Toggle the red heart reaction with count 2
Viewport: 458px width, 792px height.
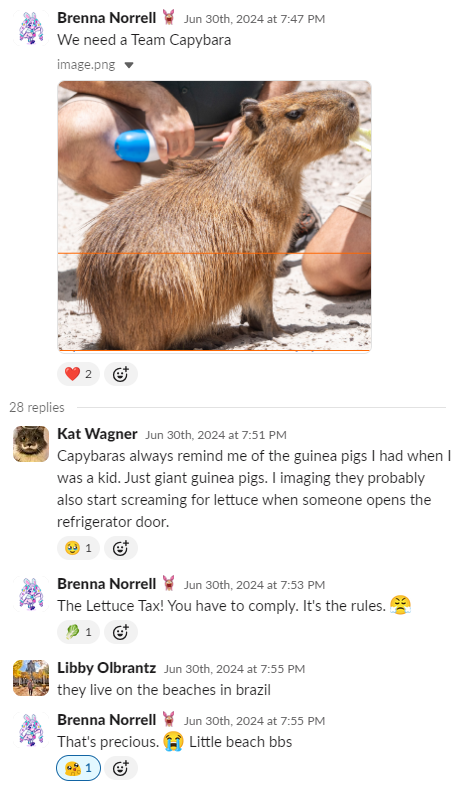click(79, 374)
